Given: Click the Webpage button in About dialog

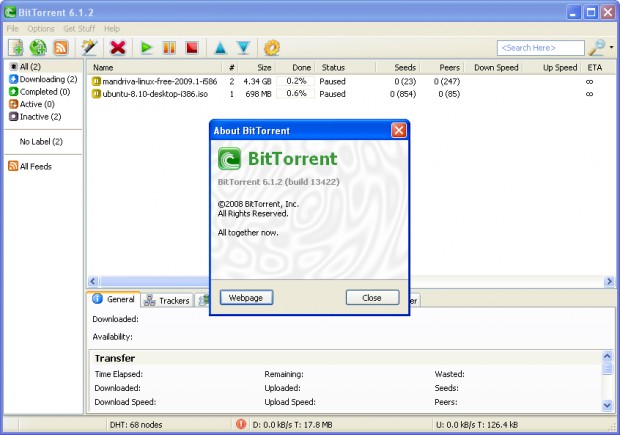Looking at the screenshot, I should click(x=246, y=298).
